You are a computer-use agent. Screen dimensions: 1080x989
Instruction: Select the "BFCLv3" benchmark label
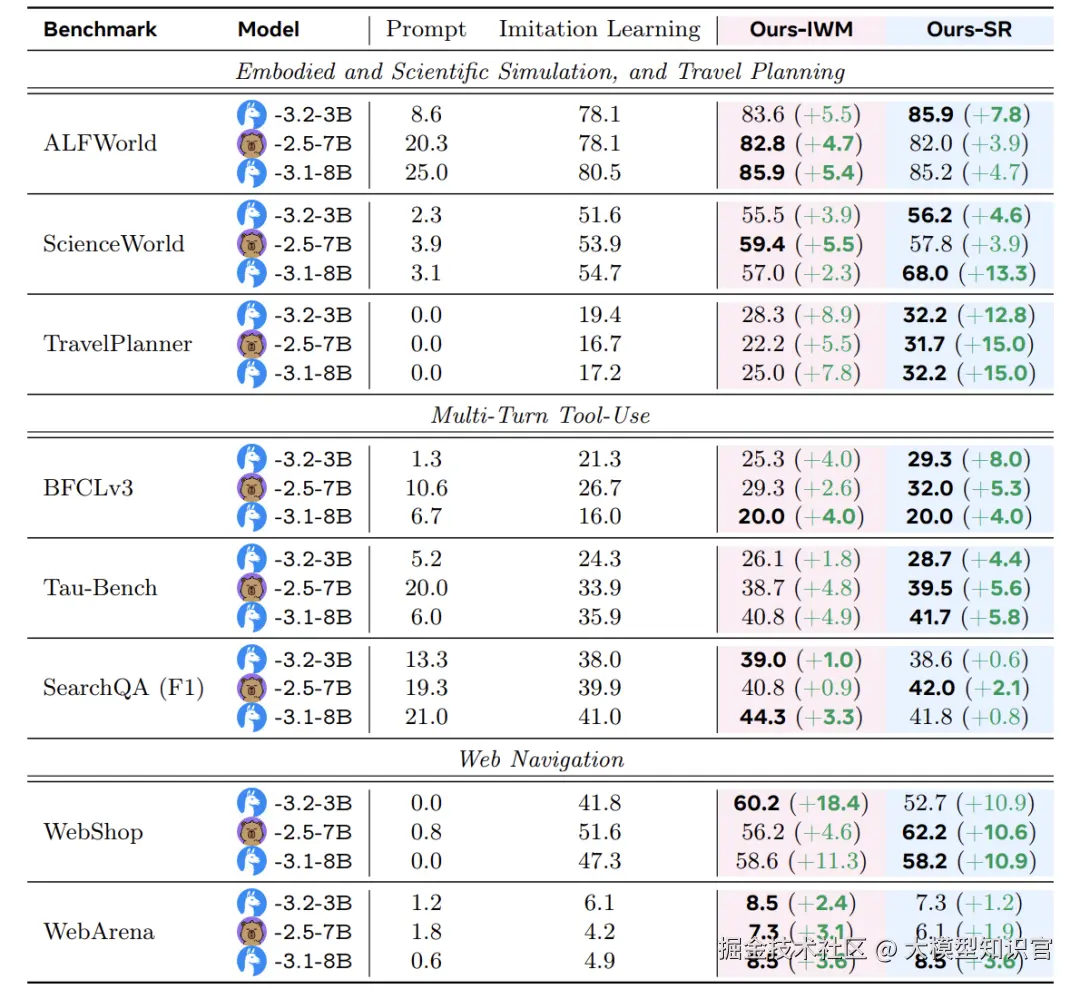pos(88,488)
